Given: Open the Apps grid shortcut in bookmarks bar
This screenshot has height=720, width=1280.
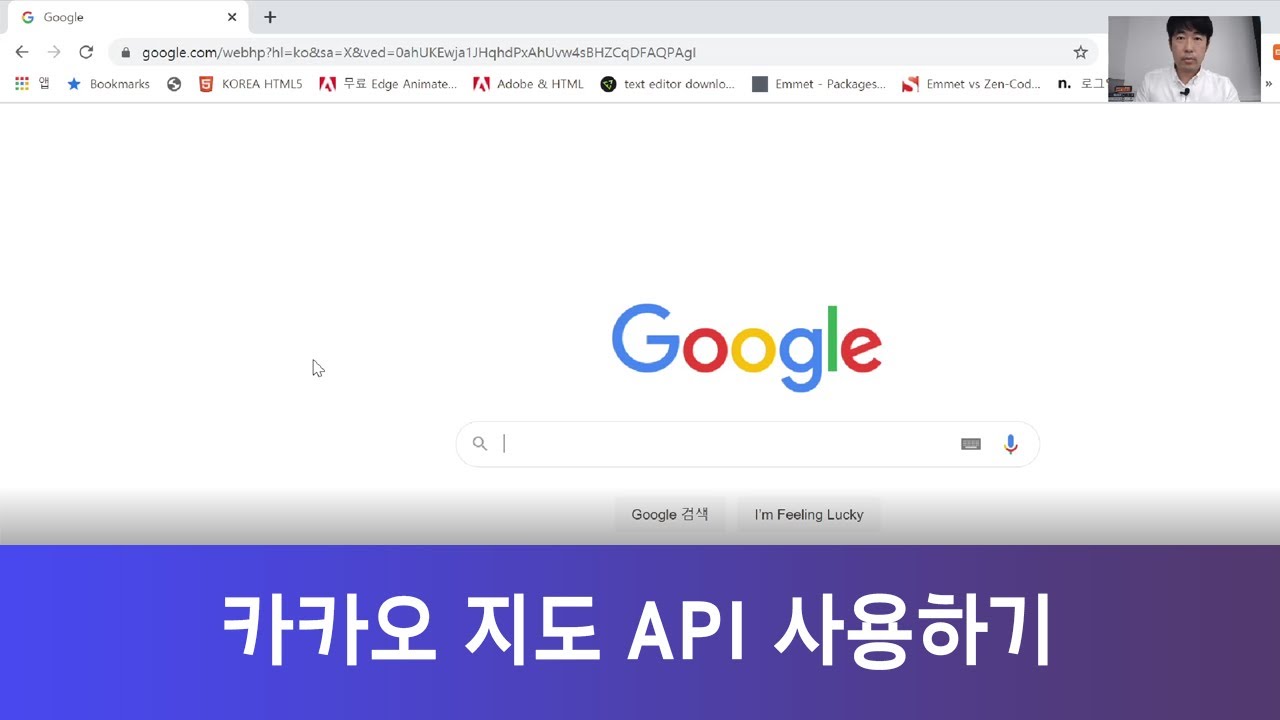Looking at the screenshot, I should 32,84.
